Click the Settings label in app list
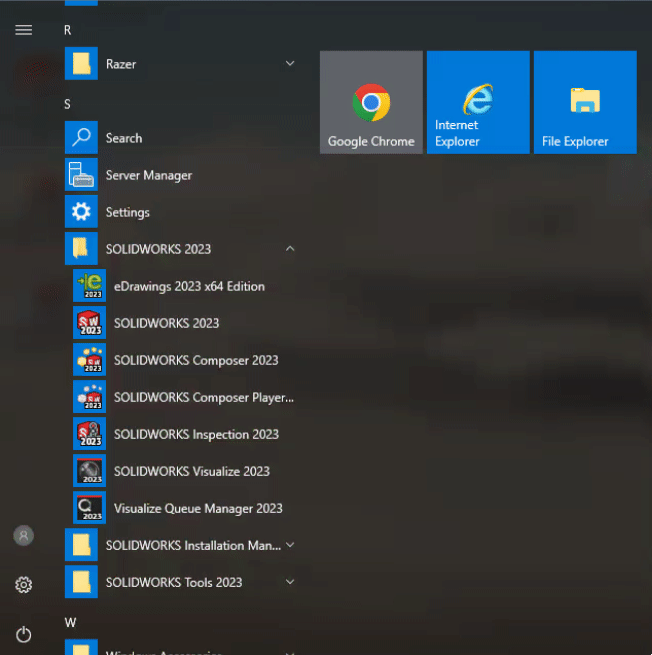 point(127,212)
